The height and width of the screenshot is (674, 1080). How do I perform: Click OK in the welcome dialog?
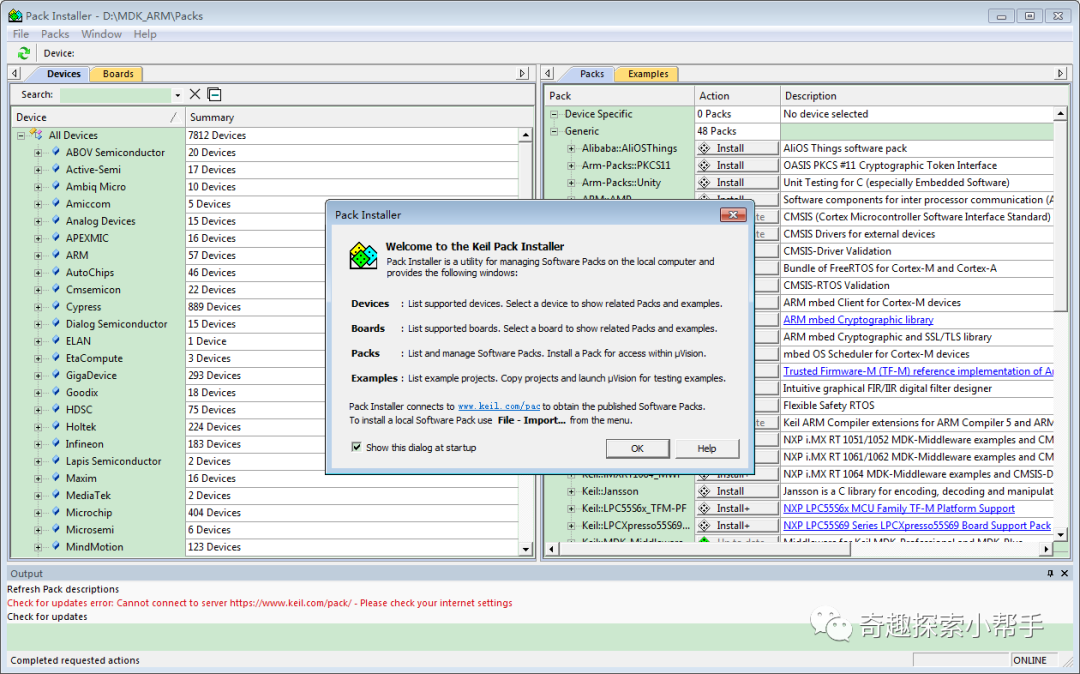pyautogui.click(x=637, y=448)
